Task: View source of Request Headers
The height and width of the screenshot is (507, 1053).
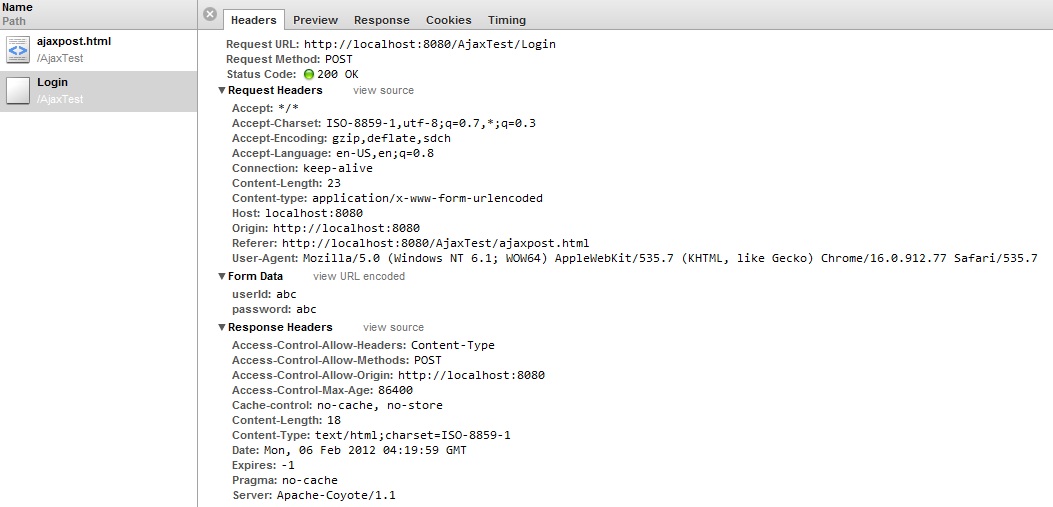Action: tap(383, 91)
